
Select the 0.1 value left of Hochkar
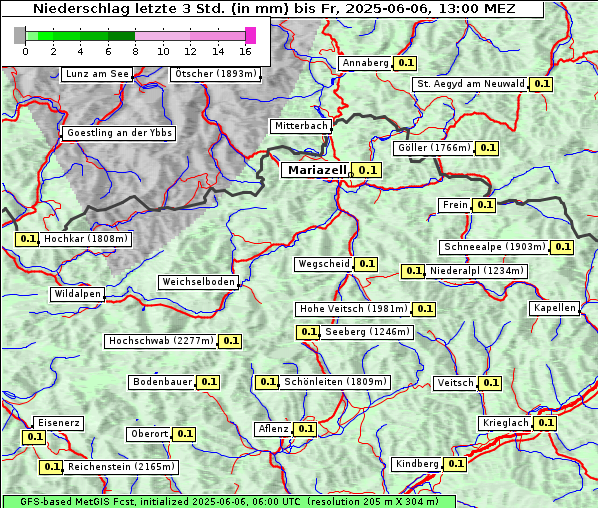click(27, 239)
